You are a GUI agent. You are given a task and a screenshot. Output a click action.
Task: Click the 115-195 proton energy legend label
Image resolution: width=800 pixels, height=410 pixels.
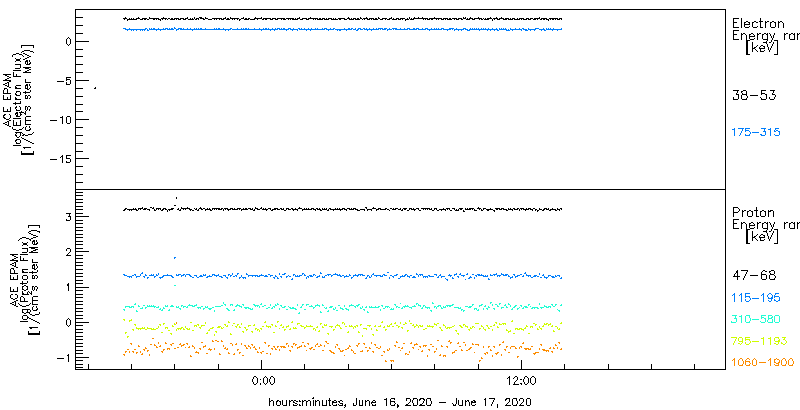point(756,297)
